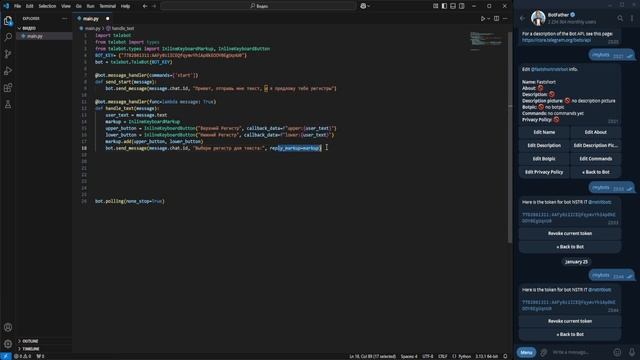This screenshot has height=360, width=640.
Task: Open the Help menu
Action: (x=125, y=6)
